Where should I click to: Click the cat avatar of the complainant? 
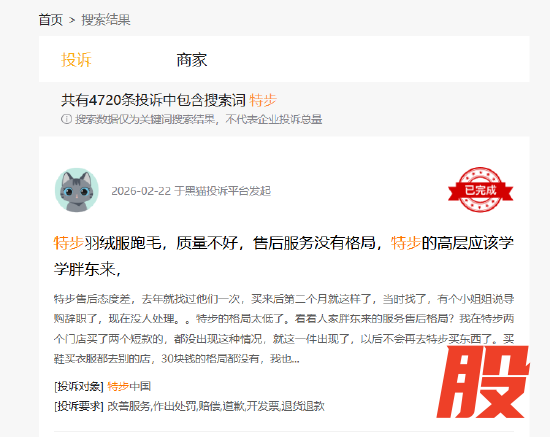coord(76,190)
